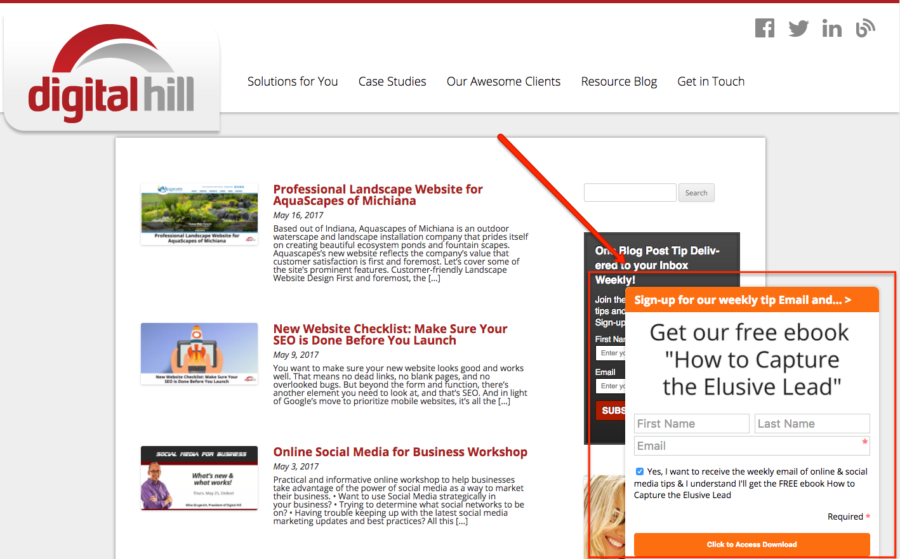This screenshot has height=559, width=900.
Task: Click the Click to Access Download button
Action: (x=752, y=545)
